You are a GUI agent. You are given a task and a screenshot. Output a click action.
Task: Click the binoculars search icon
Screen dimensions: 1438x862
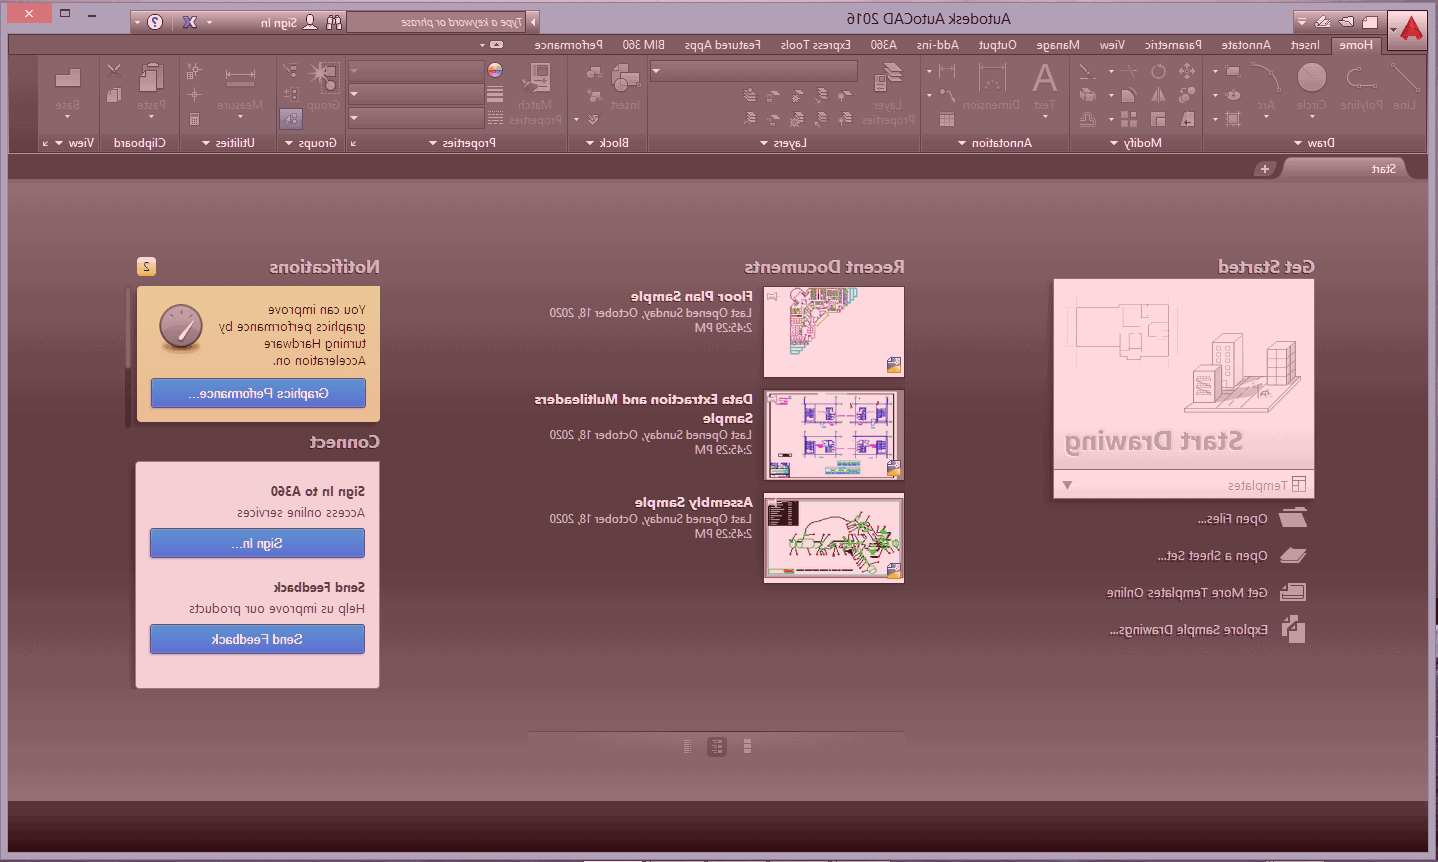(334, 21)
